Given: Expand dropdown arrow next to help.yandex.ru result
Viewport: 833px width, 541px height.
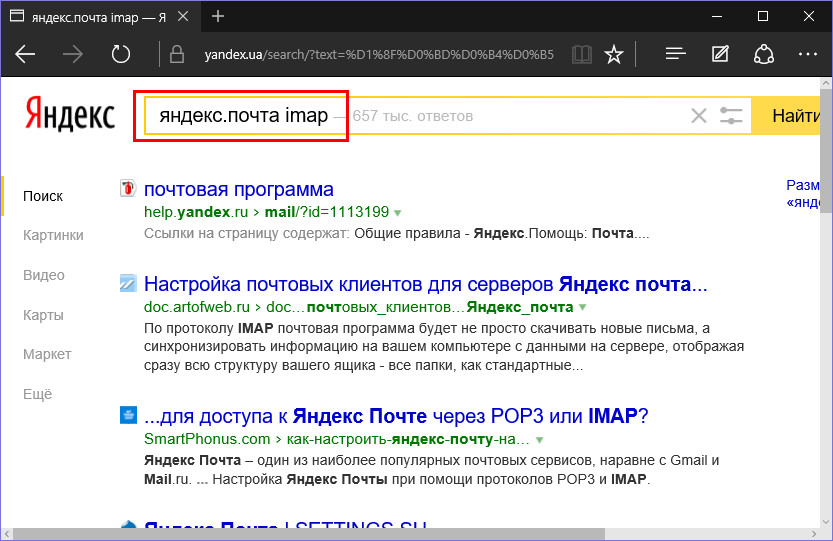Looking at the screenshot, I should (398, 213).
